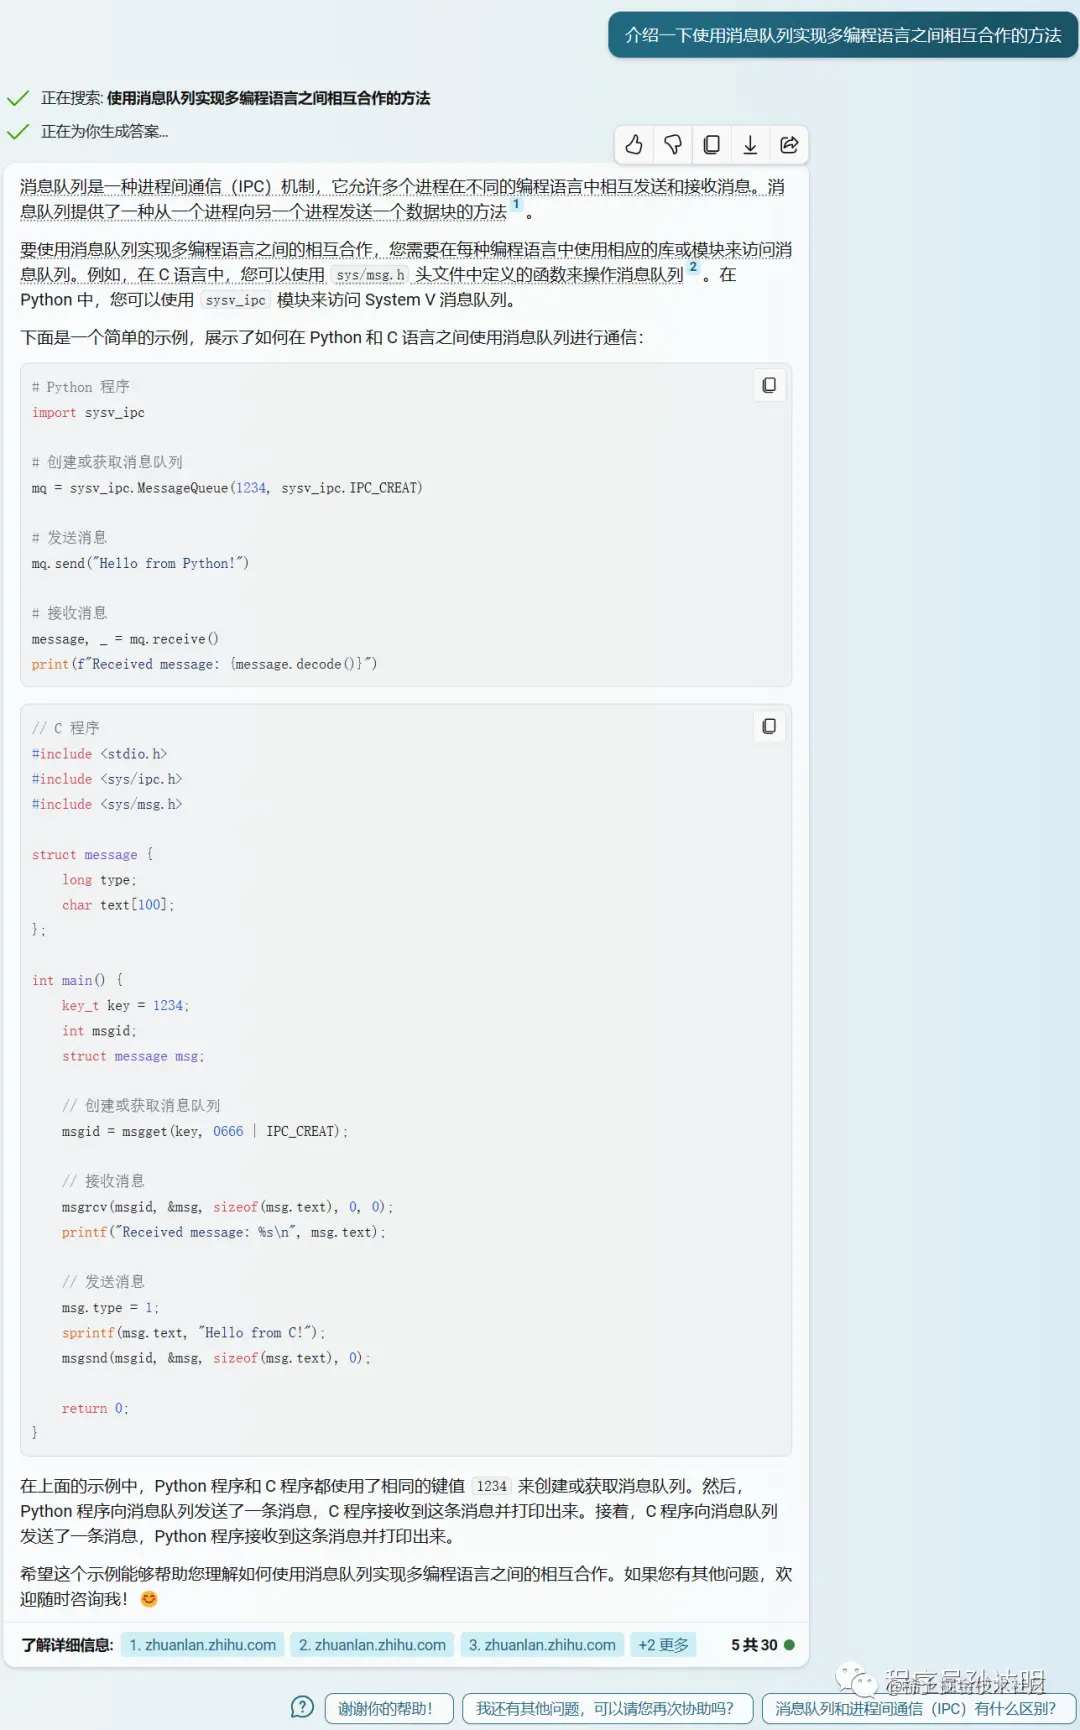Click the 'sysv_ipc' inline code in paragraph
1080x1730 pixels.
point(236,300)
